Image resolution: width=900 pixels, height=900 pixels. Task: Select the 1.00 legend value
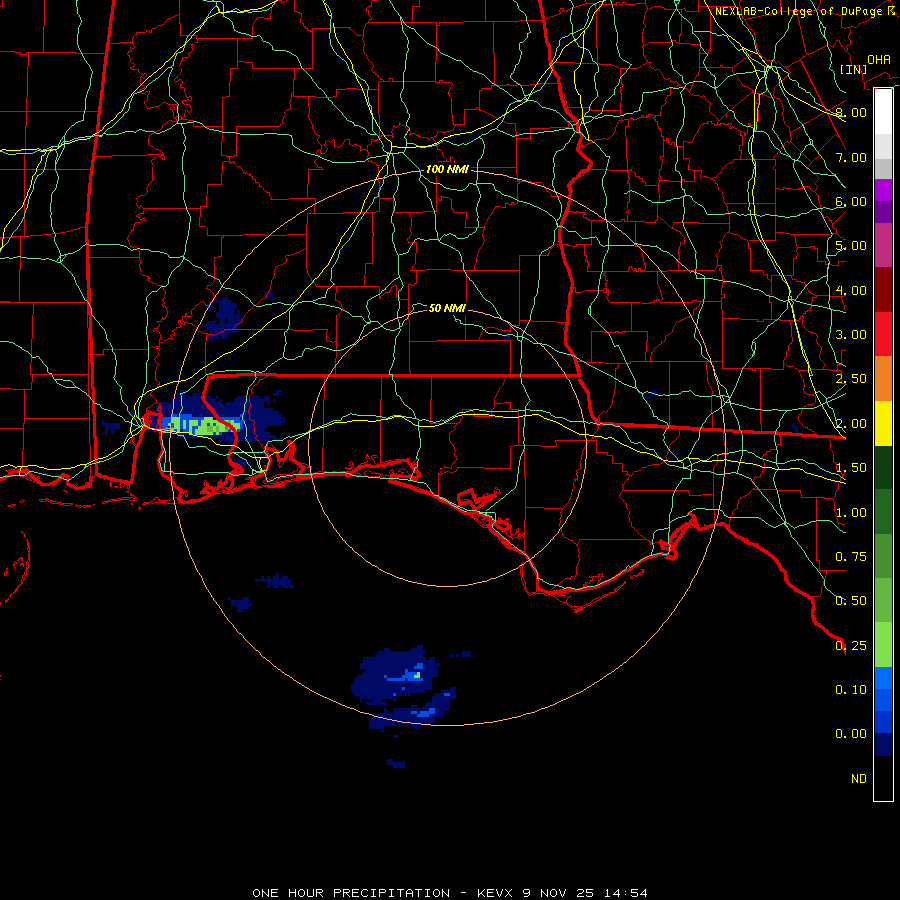pos(851,512)
